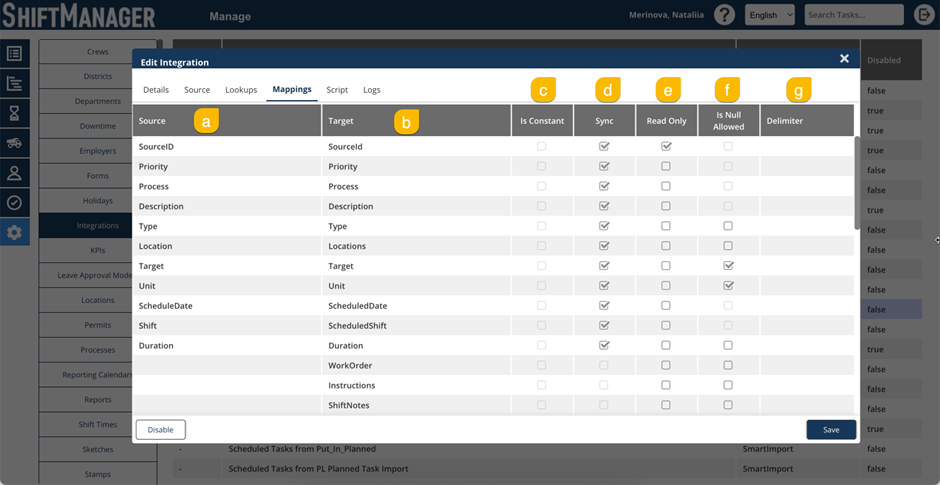Open the Script tab
The width and height of the screenshot is (940, 485).
pyautogui.click(x=337, y=90)
